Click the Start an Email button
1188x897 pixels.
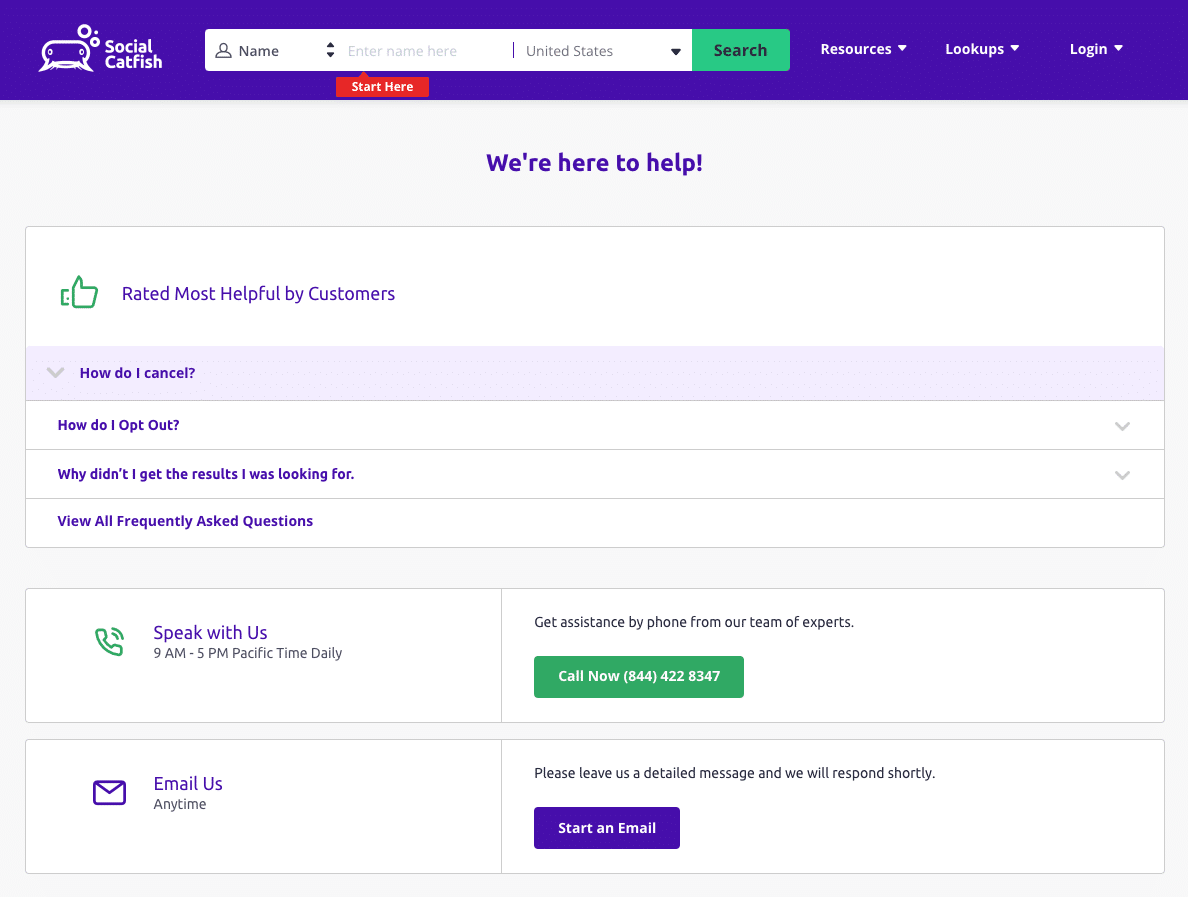coord(607,828)
